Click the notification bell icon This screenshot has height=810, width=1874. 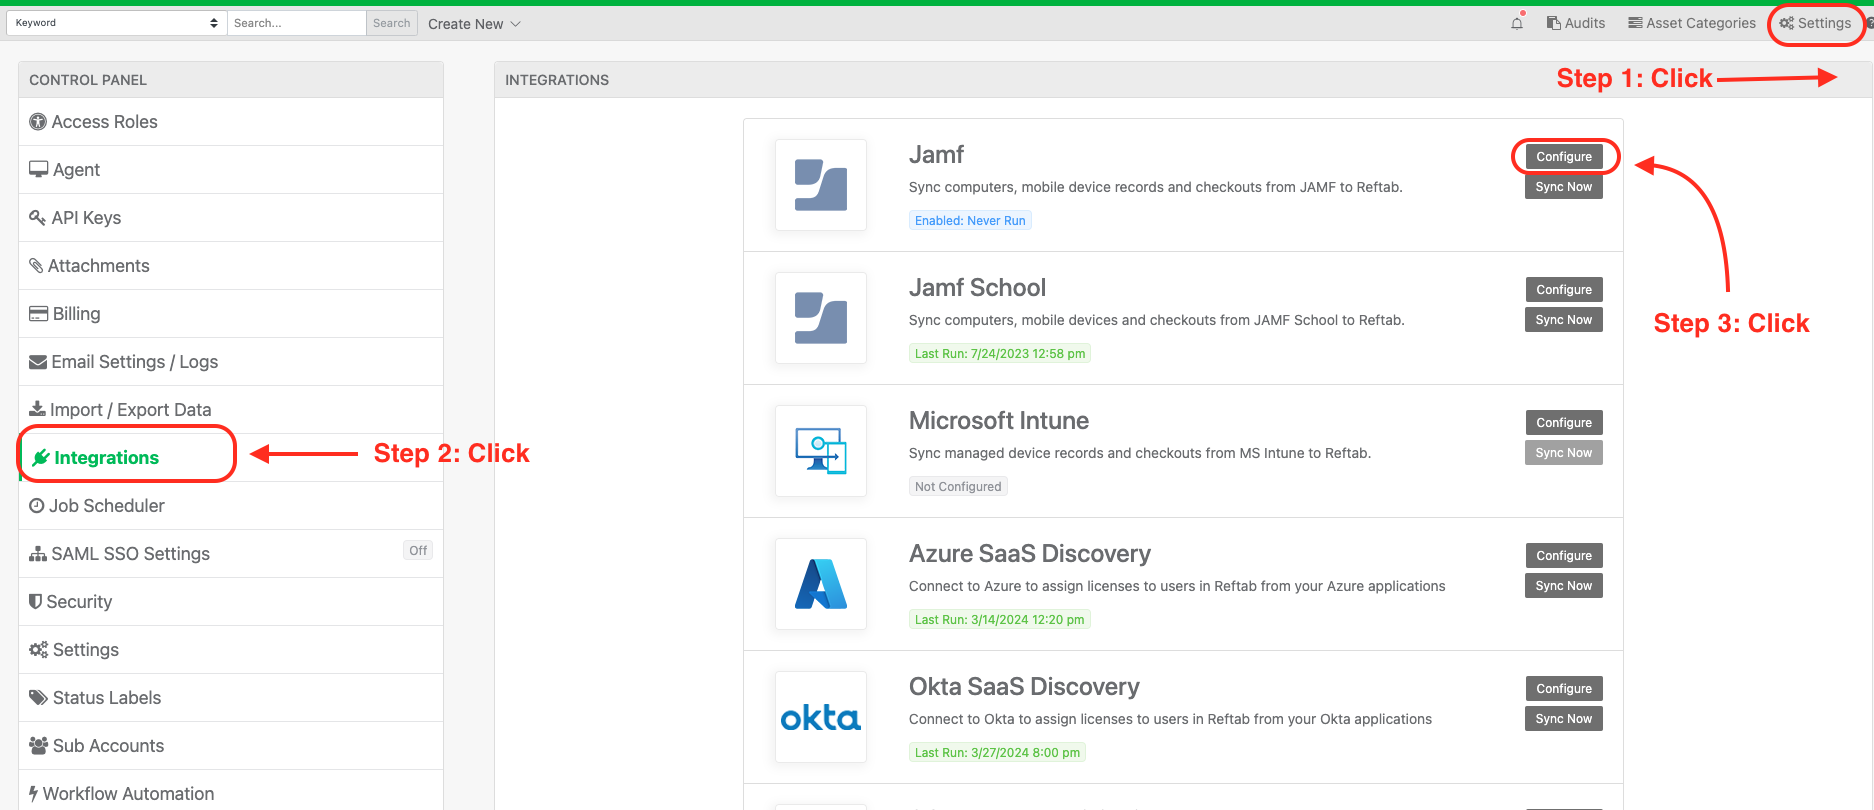pyautogui.click(x=1517, y=23)
